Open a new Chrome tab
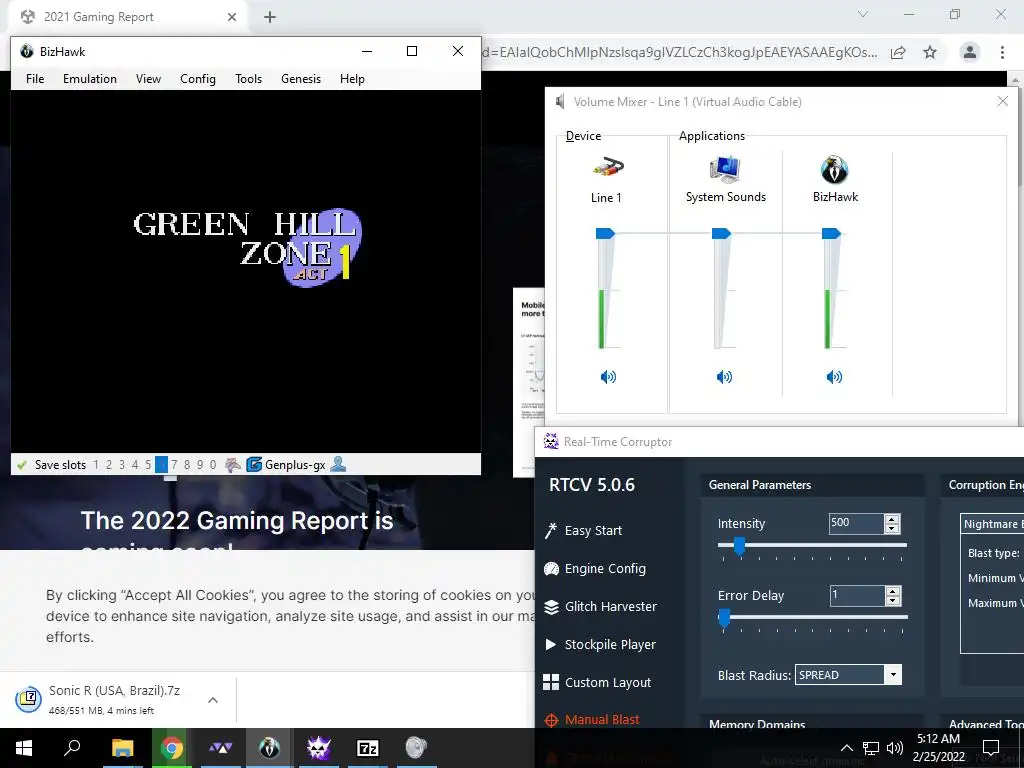The image size is (1024, 768). tap(270, 18)
